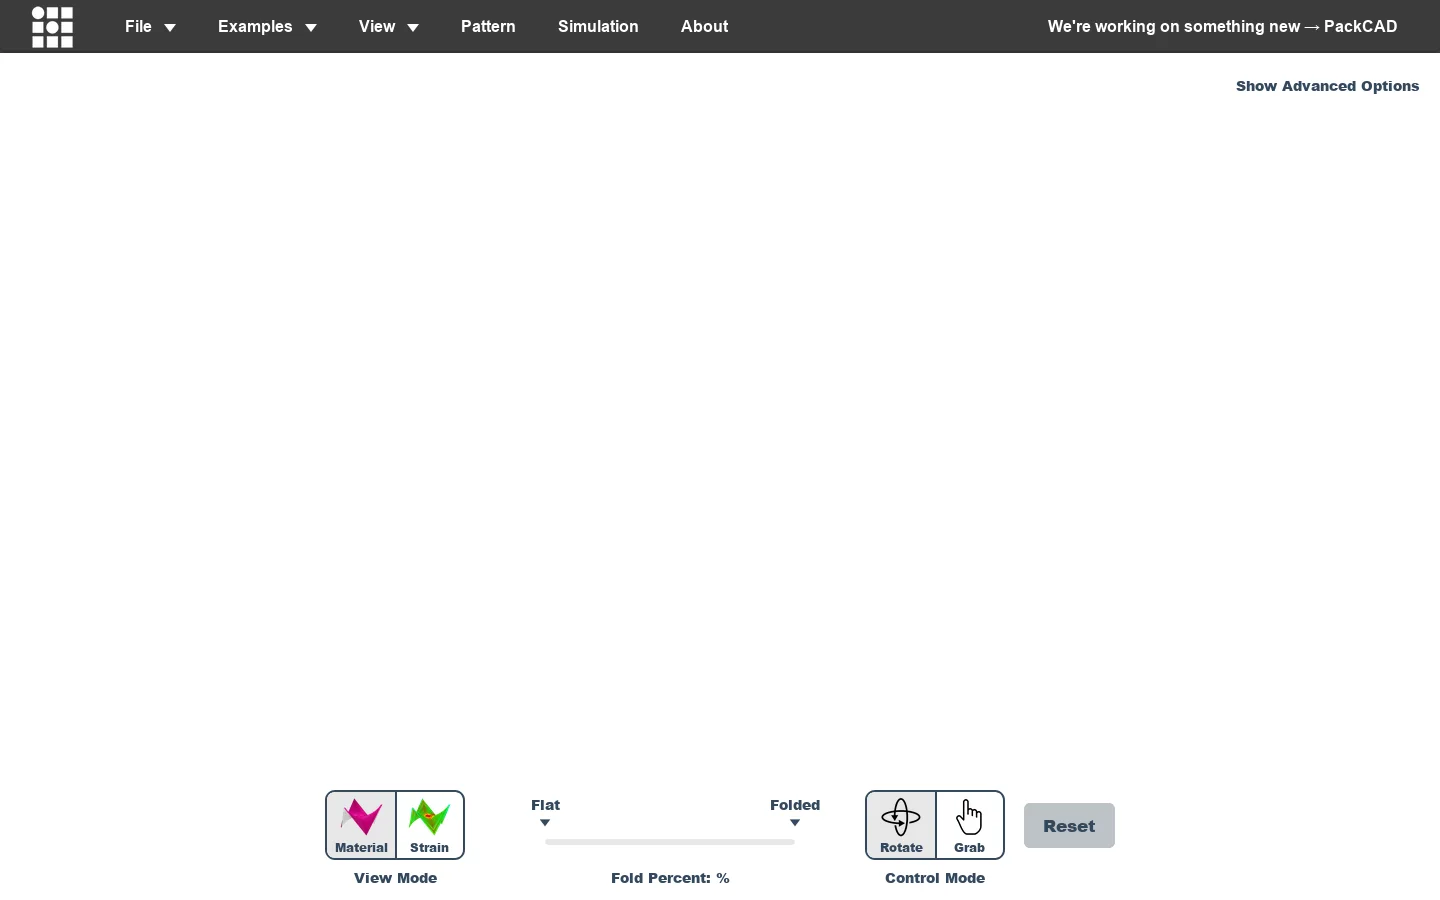Click the Folded marker arrow on slider

[795, 823]
